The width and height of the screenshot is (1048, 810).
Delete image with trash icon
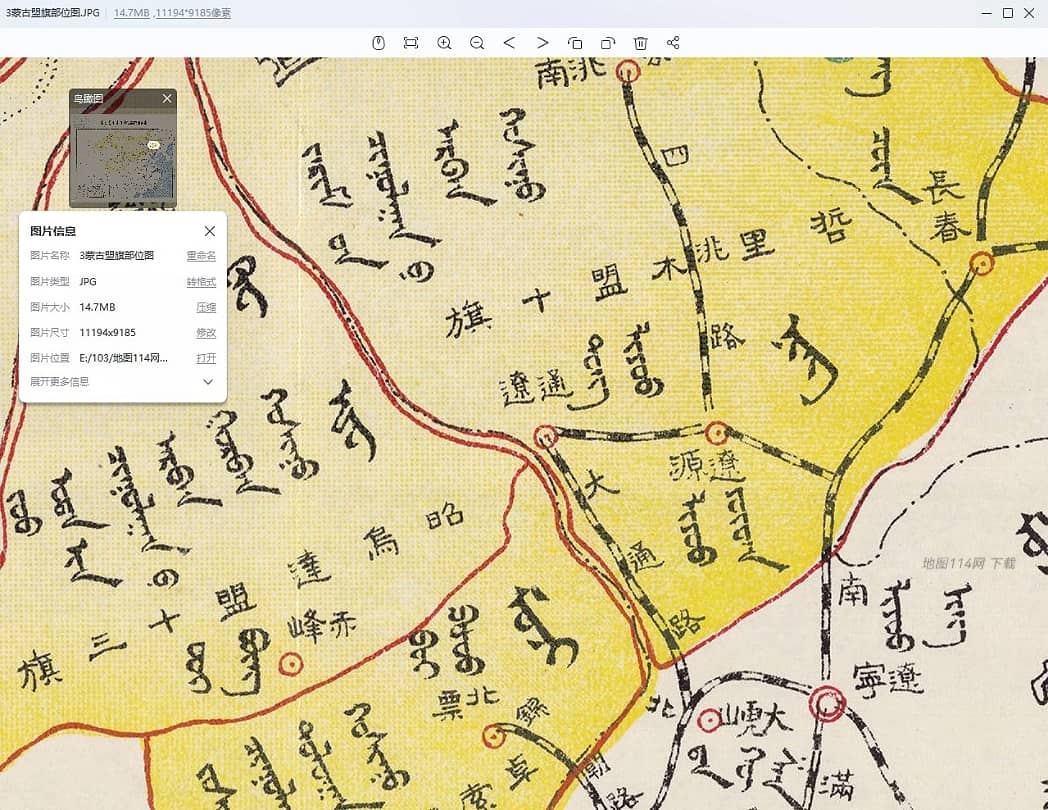(640, 43)
